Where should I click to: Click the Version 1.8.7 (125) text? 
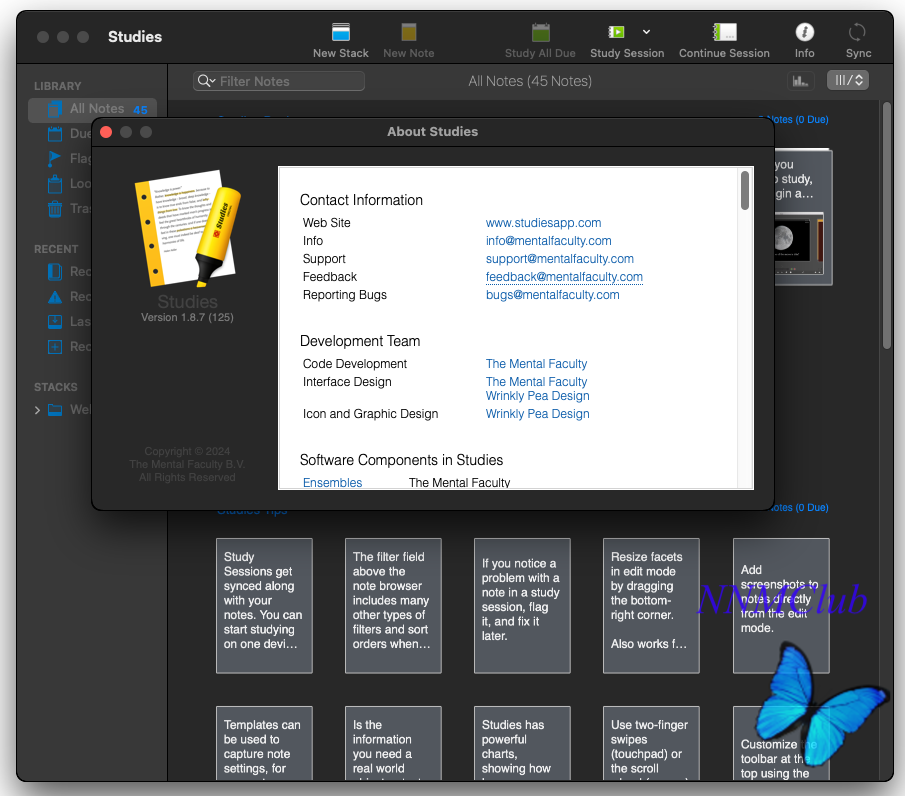[187, 317]
